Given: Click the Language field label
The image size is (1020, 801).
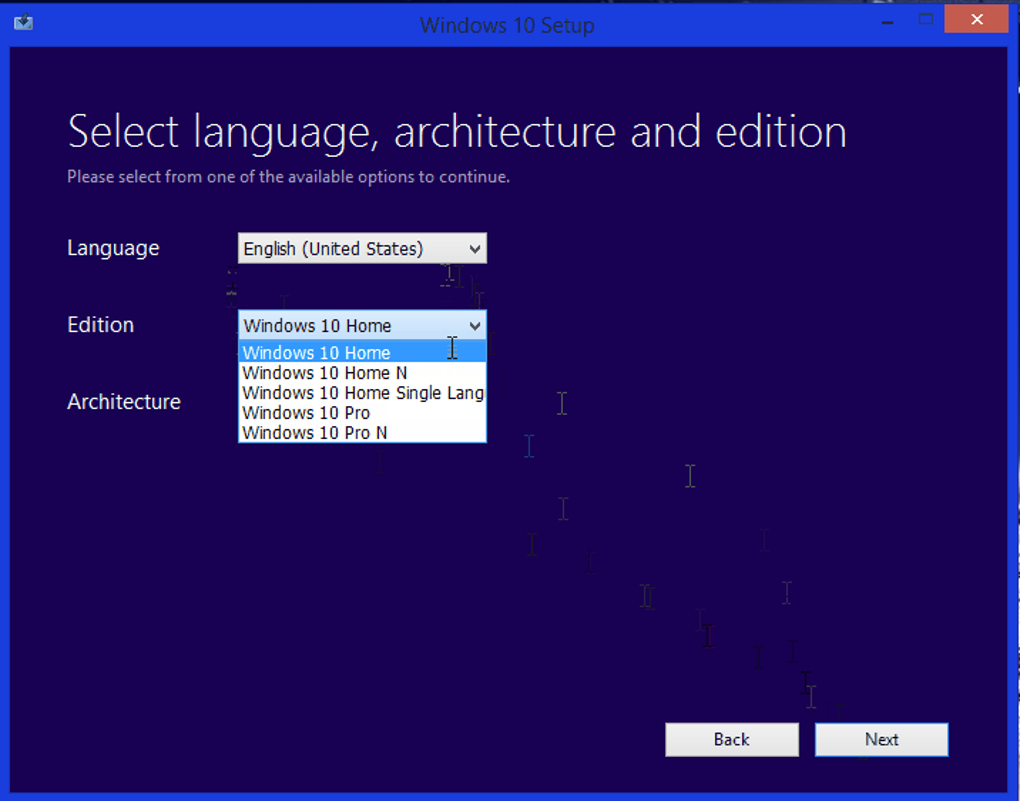Looking at the screenshot, I should click(113, 249).
